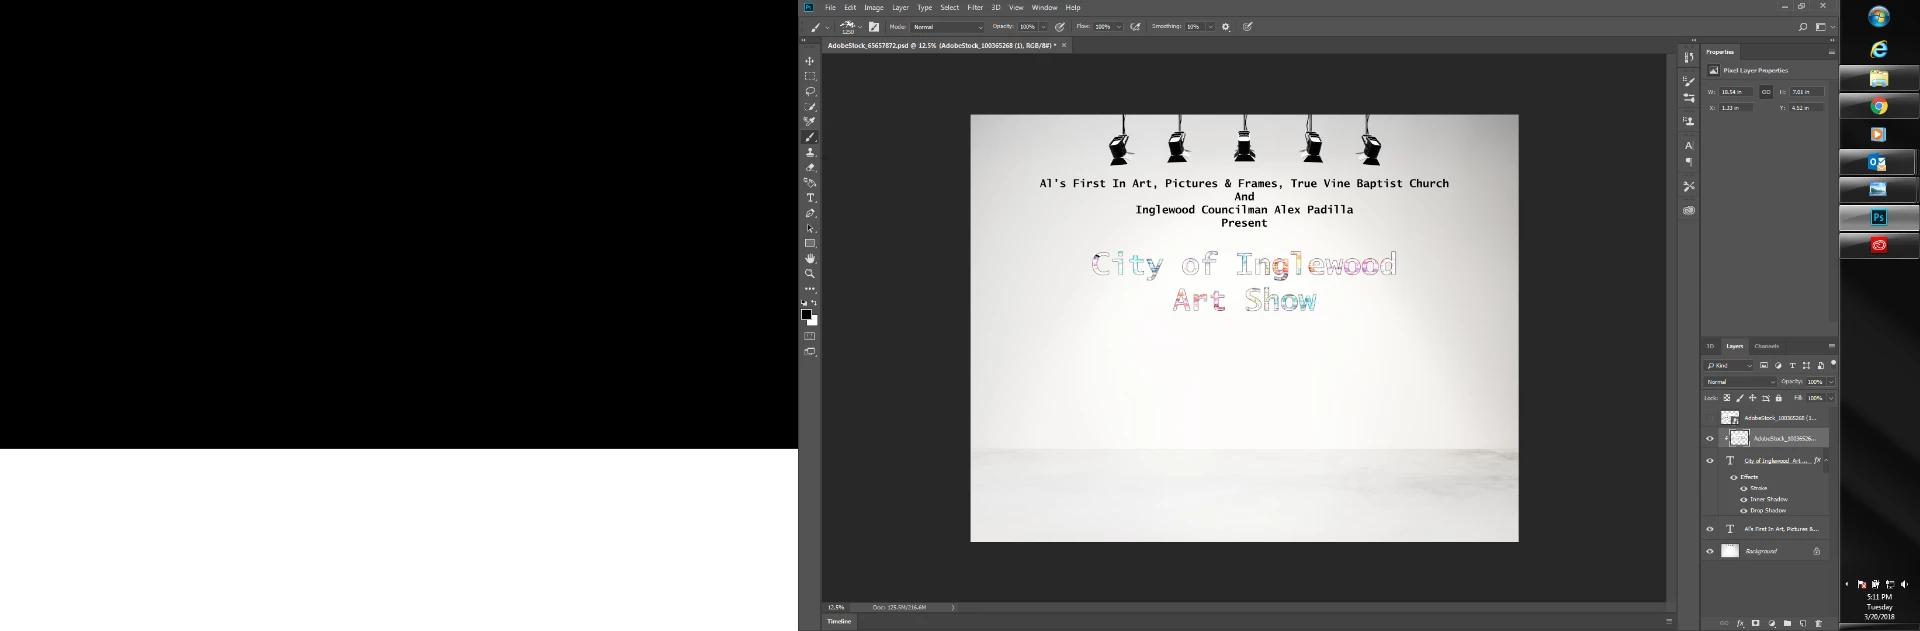Open the Timeline panel tab
This screenshot has height=631, width=1920.
pyautogui.click(x=839, y=621)
